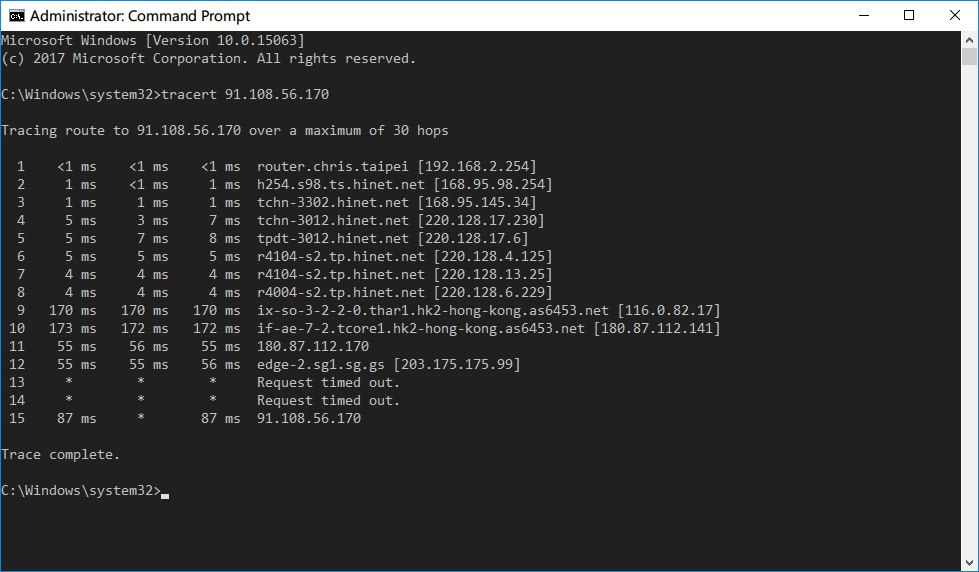Click the edge-2.sg1.sg.gs hostname

[x=323, y=364]
